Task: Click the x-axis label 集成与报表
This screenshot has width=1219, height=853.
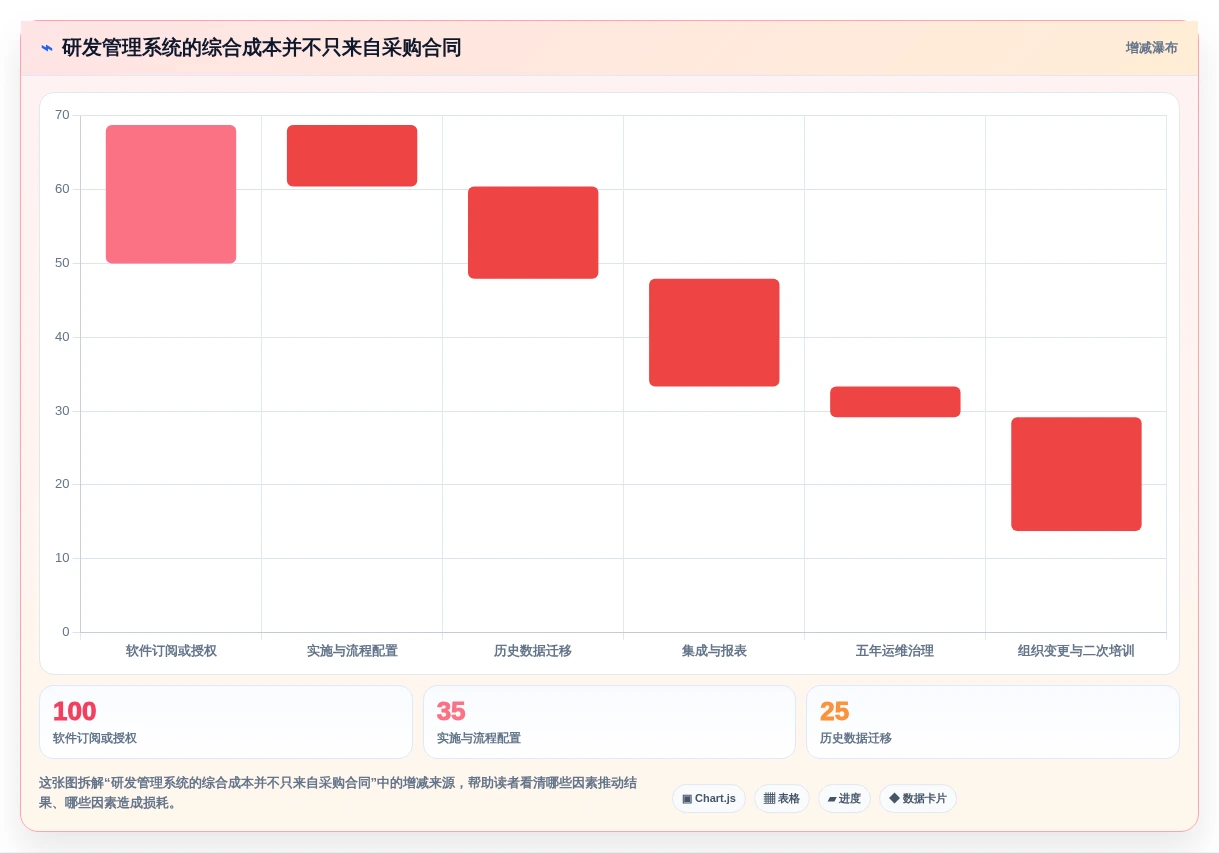Action: point(714,651)
